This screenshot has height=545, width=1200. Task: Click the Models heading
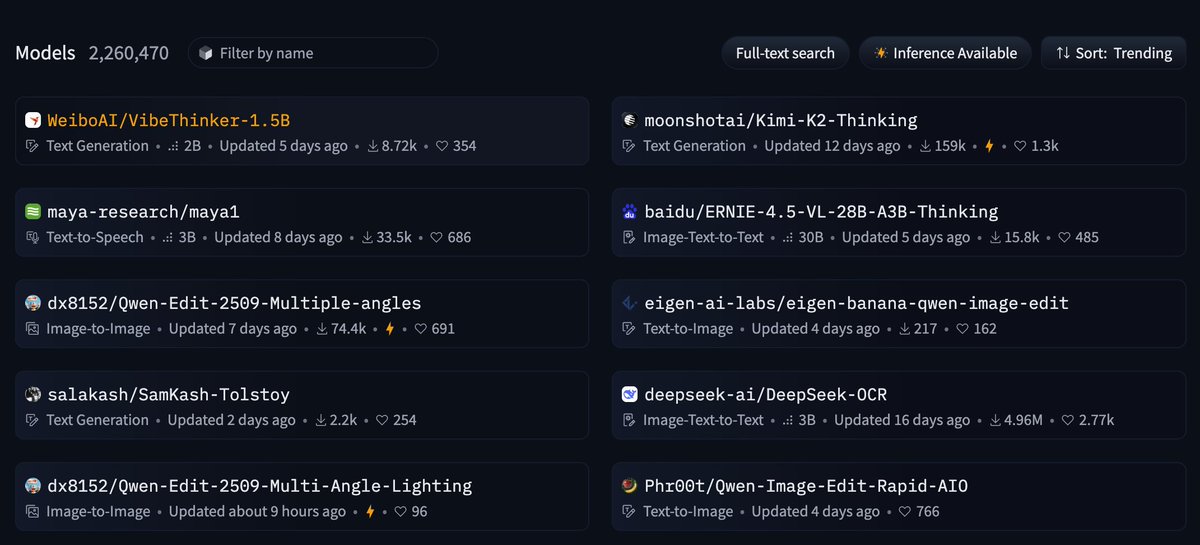pos(45,53)
